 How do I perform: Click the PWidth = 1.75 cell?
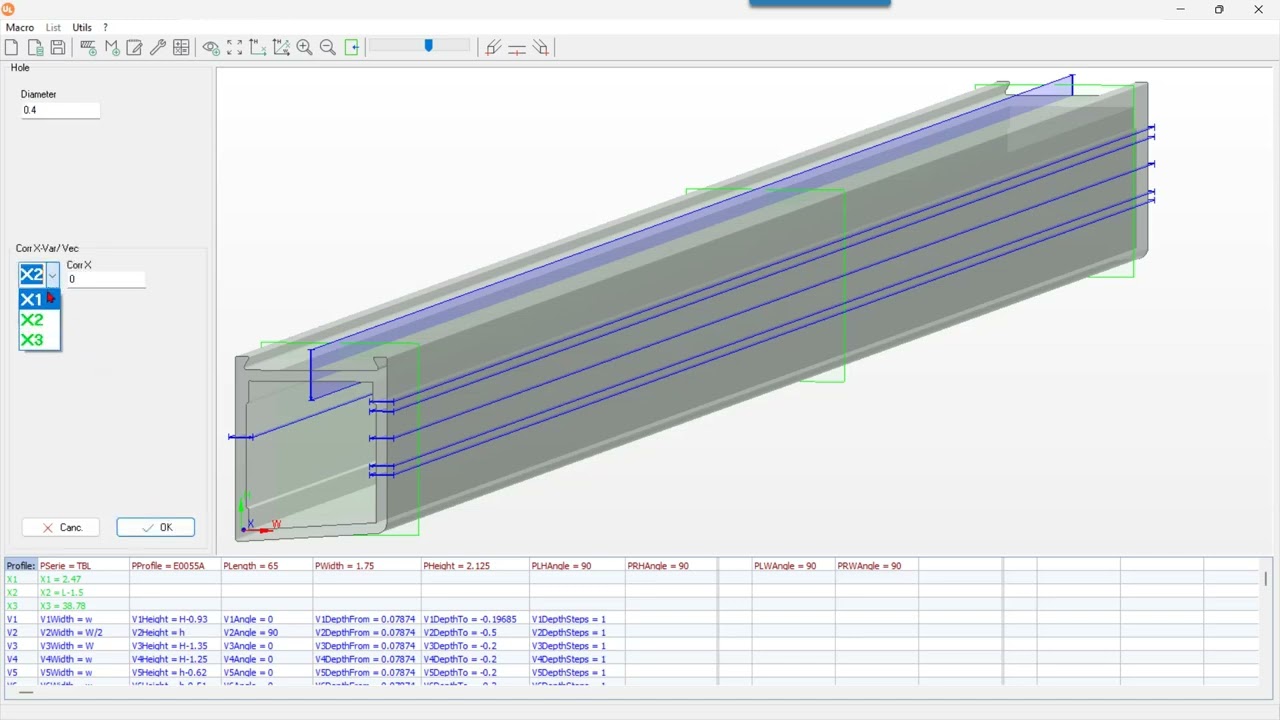click(367, 566)
